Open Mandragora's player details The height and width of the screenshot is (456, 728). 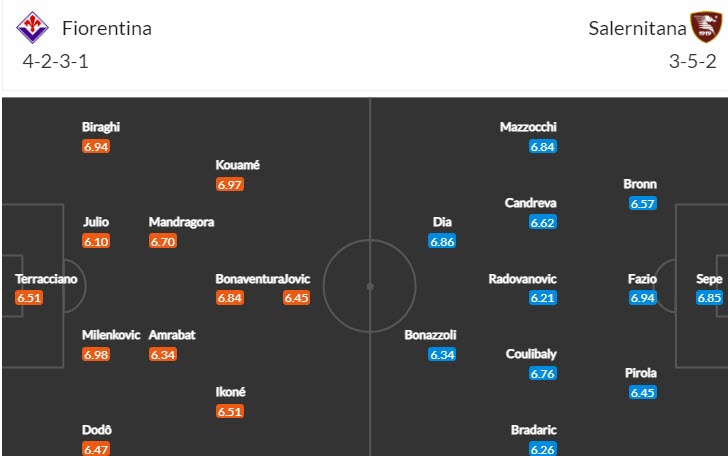point(181,222)
